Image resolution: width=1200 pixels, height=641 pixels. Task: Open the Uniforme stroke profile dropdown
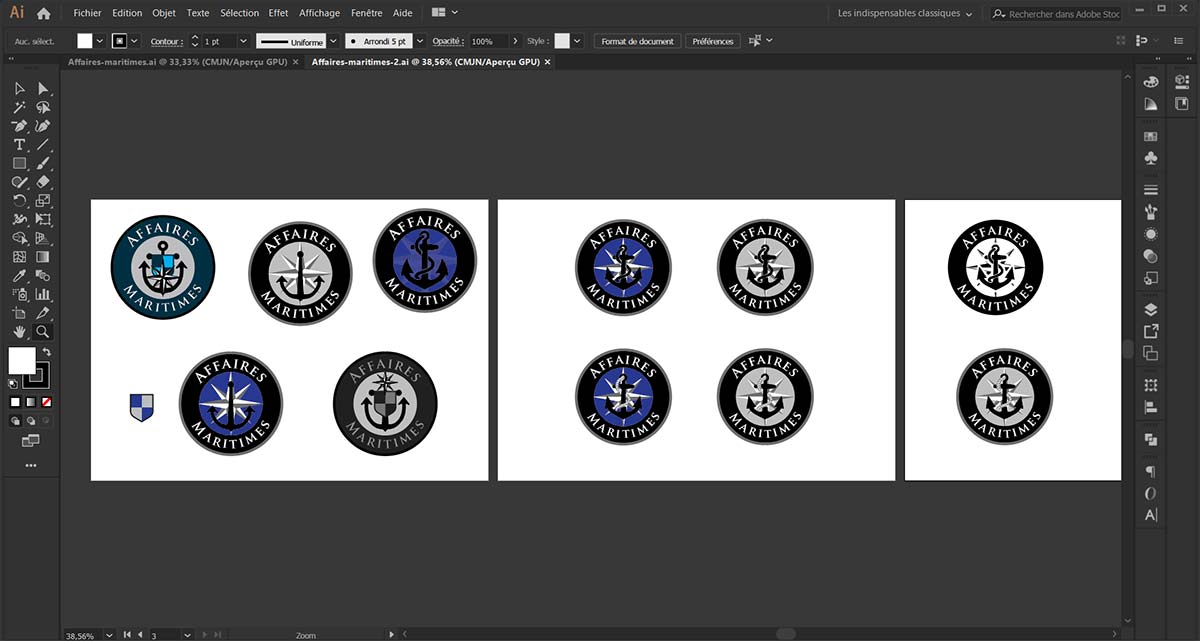click(335, 41)
